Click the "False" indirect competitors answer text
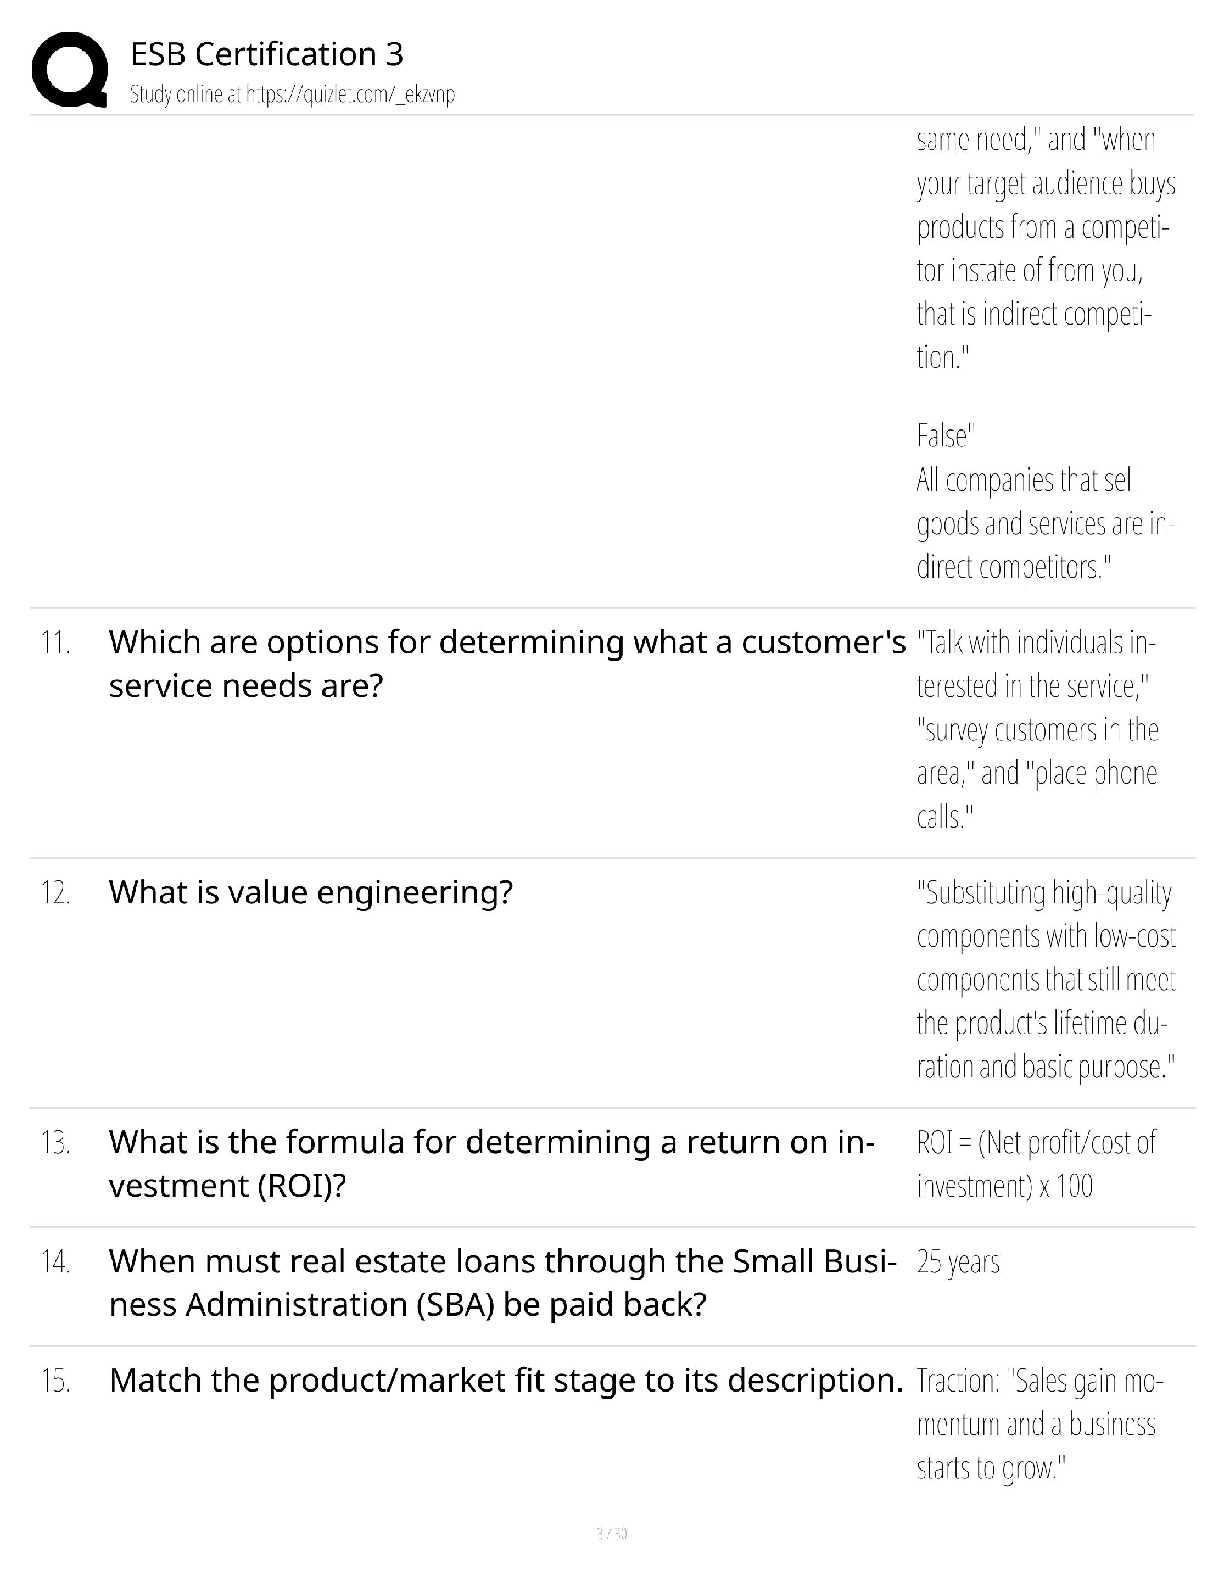The height and width of the screenshot is (1584, 1224). click(x=1046, y=502)
